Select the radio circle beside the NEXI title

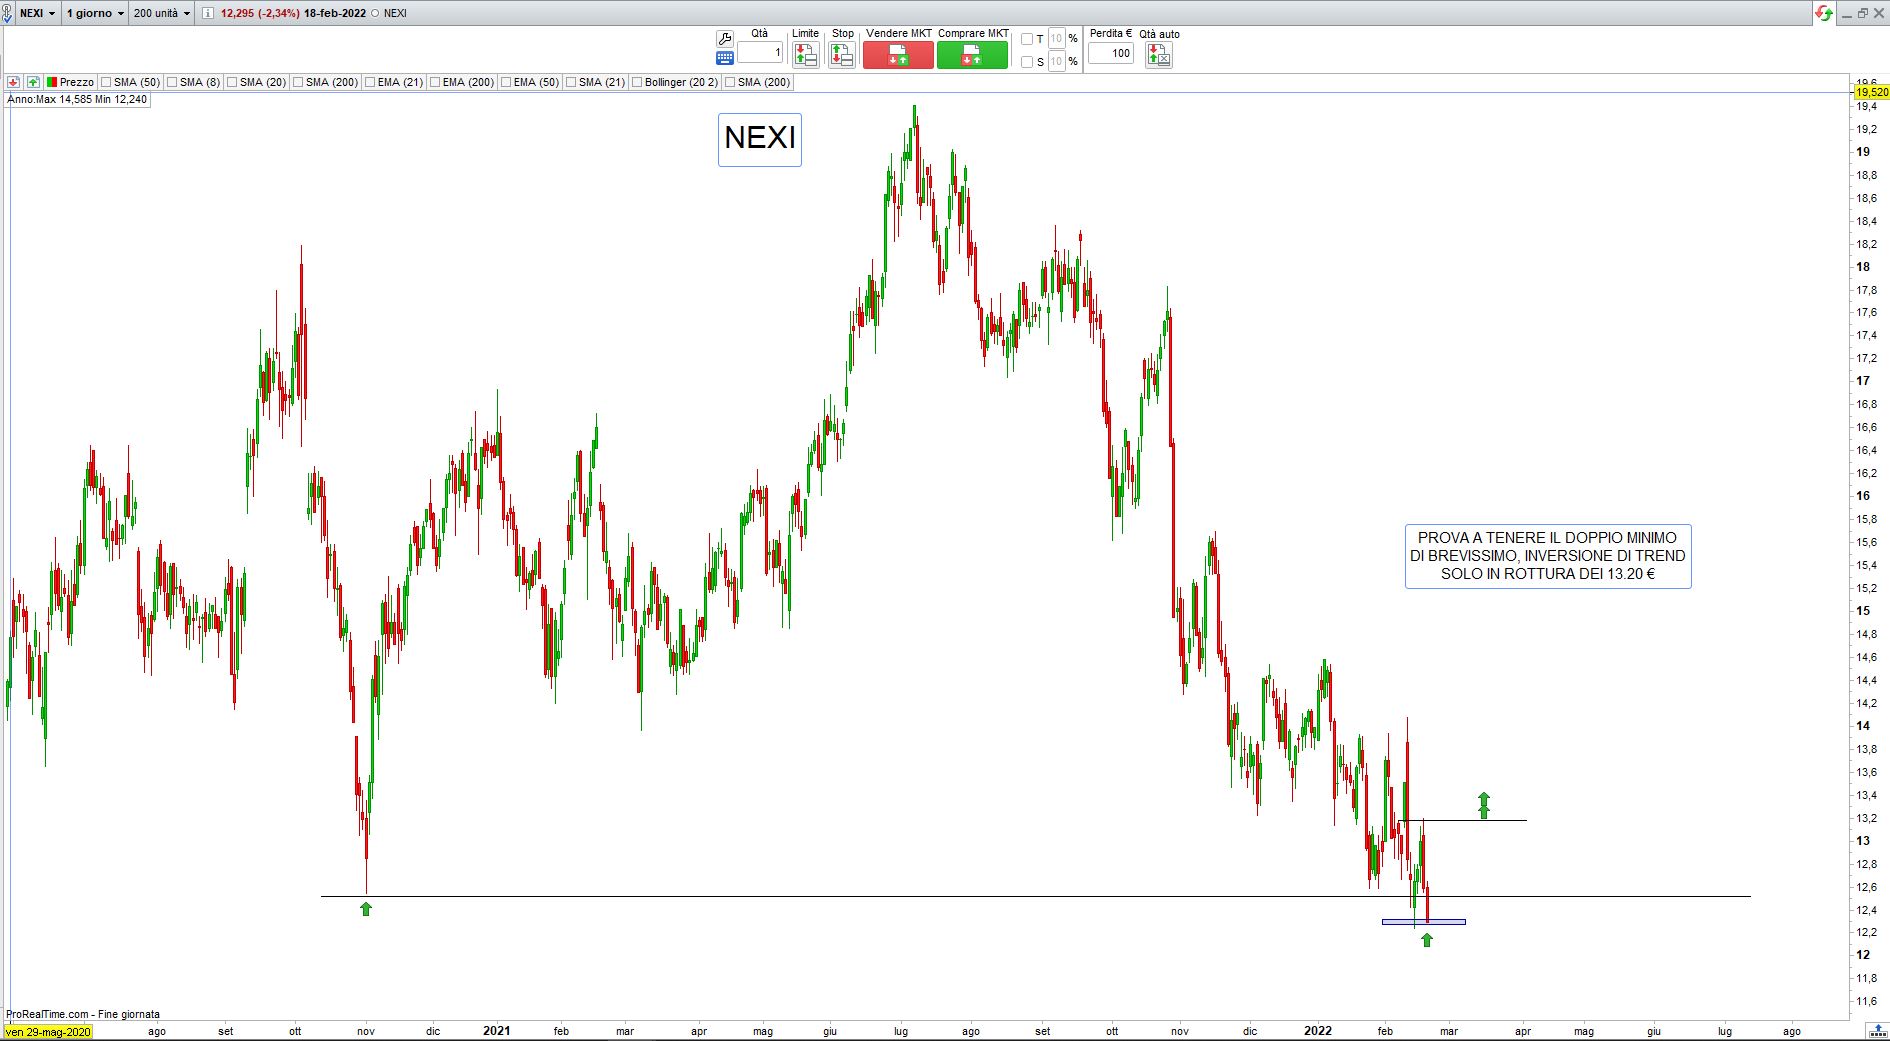pos(374,13)
